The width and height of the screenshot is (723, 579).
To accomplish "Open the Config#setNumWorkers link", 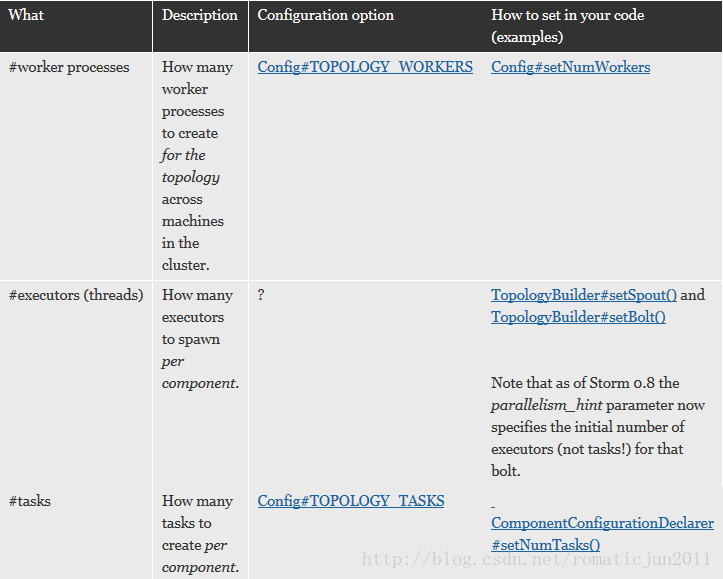I will click(x=570, y=67).
